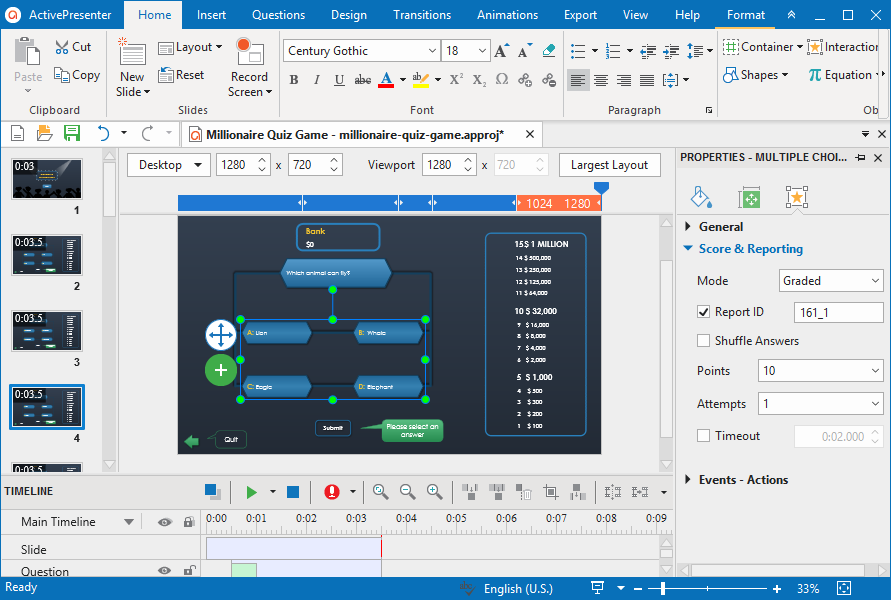892x601 pixels.
Task: Click the Largest Layout button
Action: pyautogui.click(x=609, y=165)
